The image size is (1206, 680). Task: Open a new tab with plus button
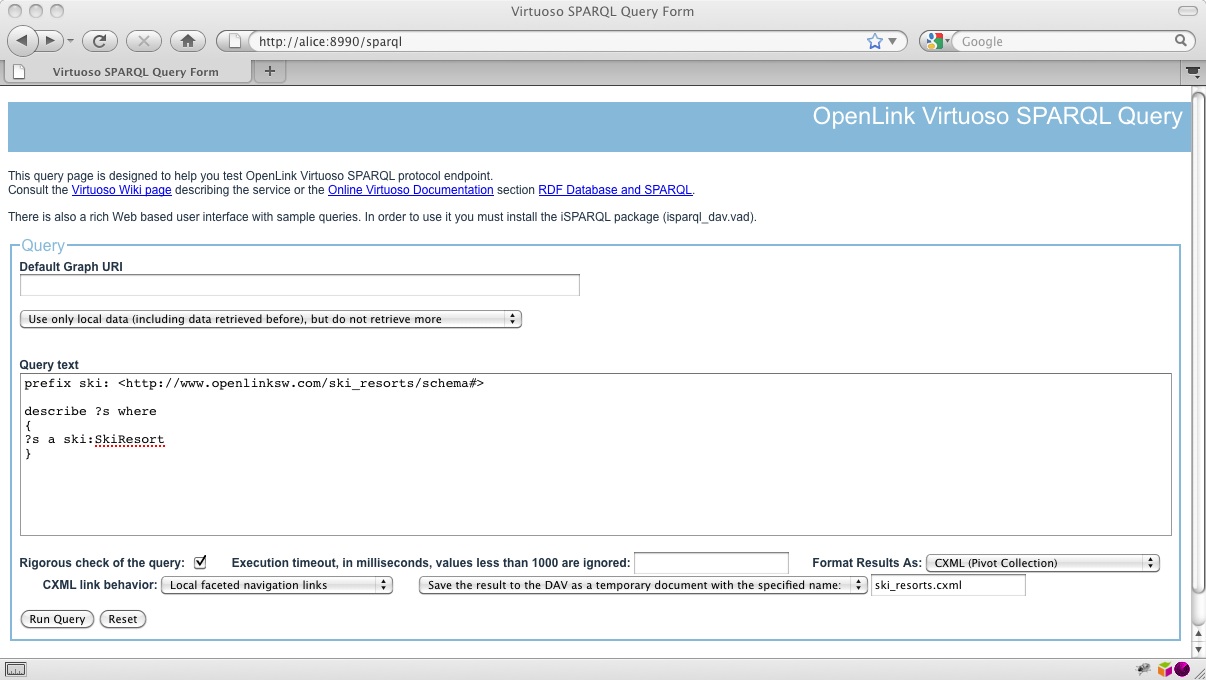(269, 71)
